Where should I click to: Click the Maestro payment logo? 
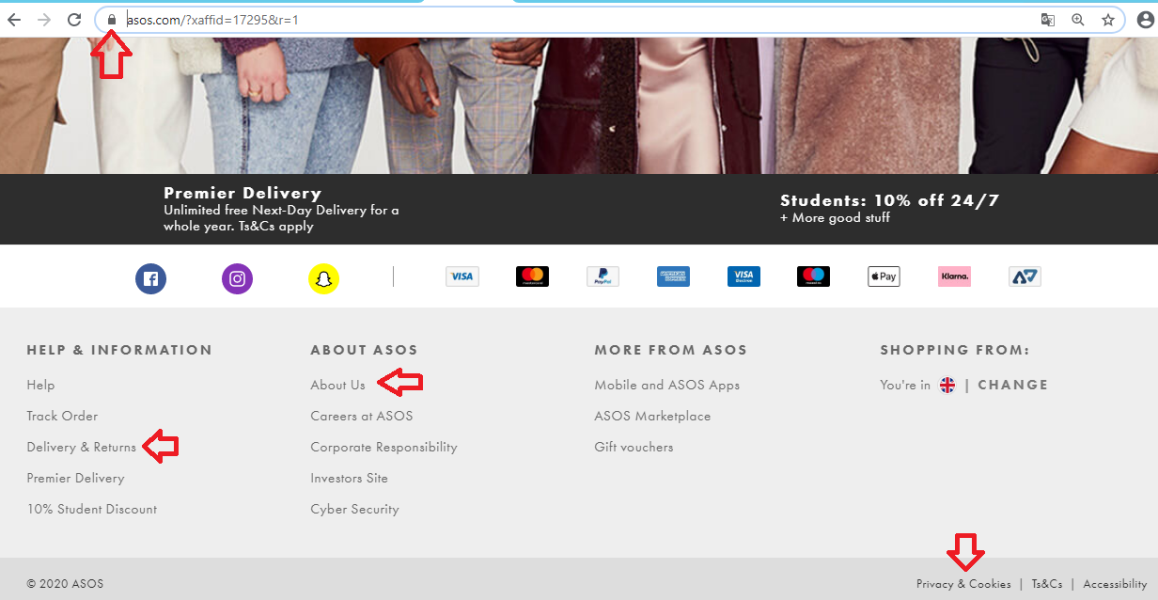click(x=813, y=276)
